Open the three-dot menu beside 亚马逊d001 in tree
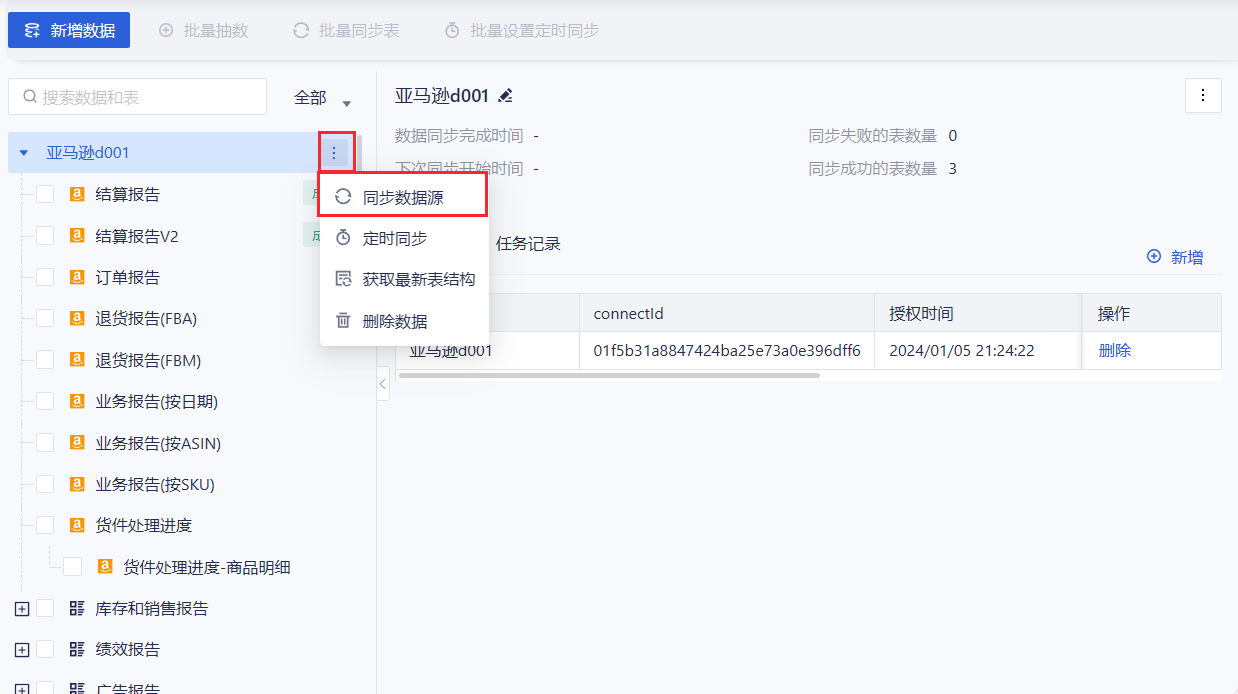The height and width of the screenshot is (694, 1238). 334,153
